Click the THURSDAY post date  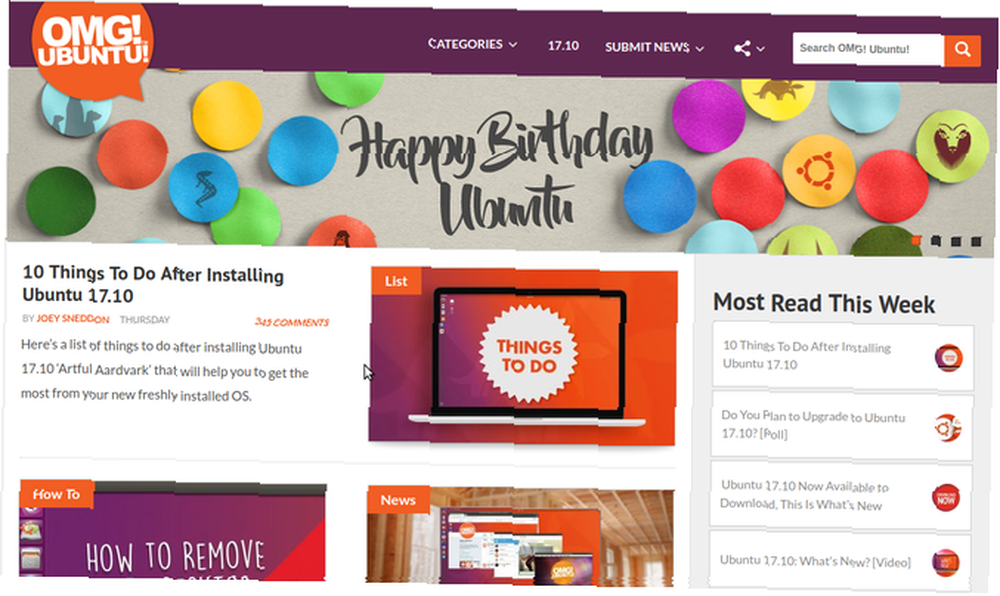(145, 319)
